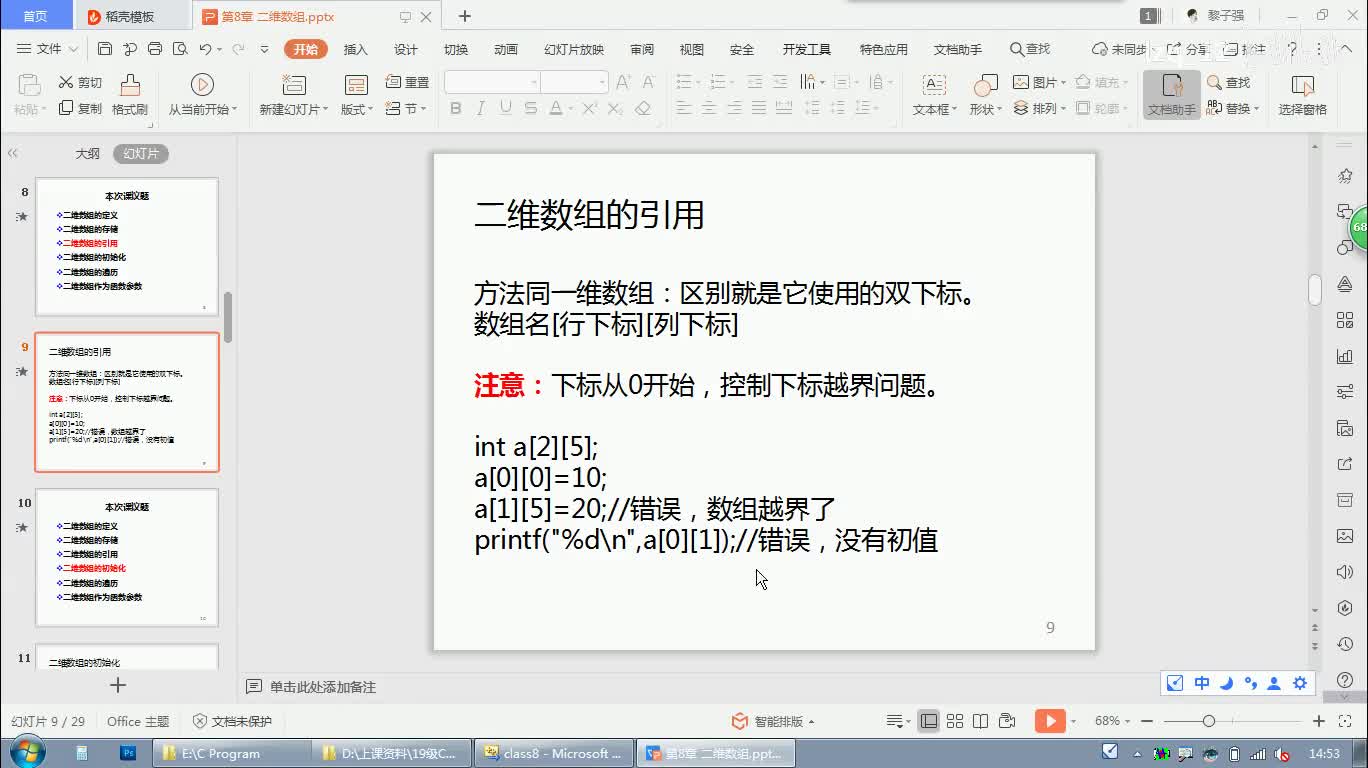Click the Text Box (文本框) icon
1368x768 pixels.
tap(933, 86)
